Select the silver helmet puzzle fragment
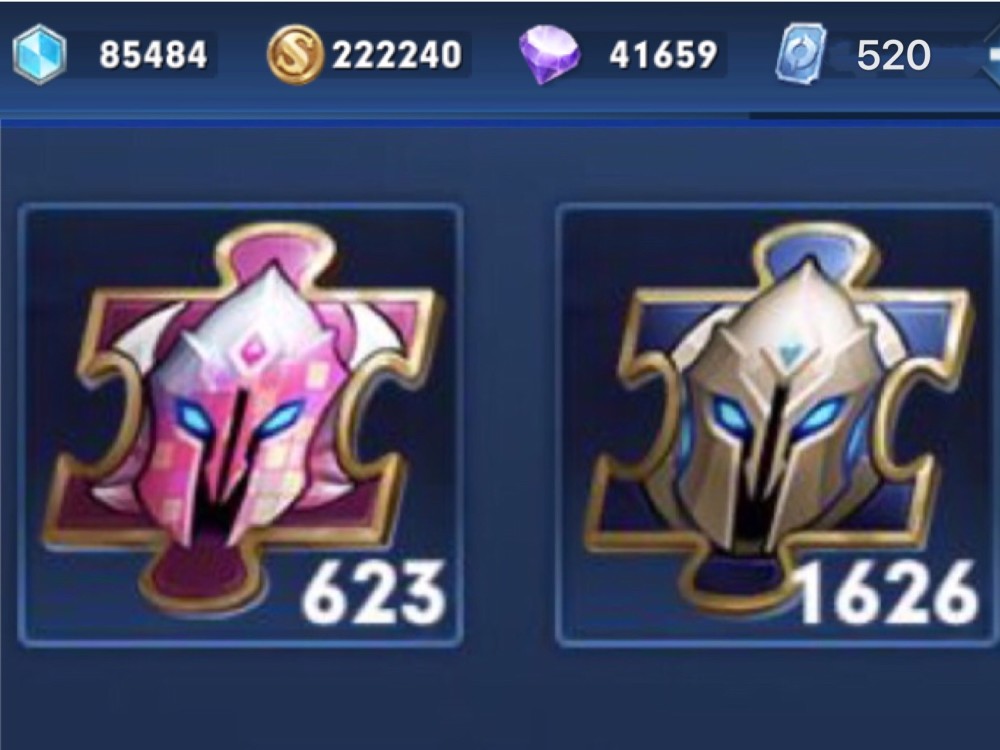 (x=775, y=425)
